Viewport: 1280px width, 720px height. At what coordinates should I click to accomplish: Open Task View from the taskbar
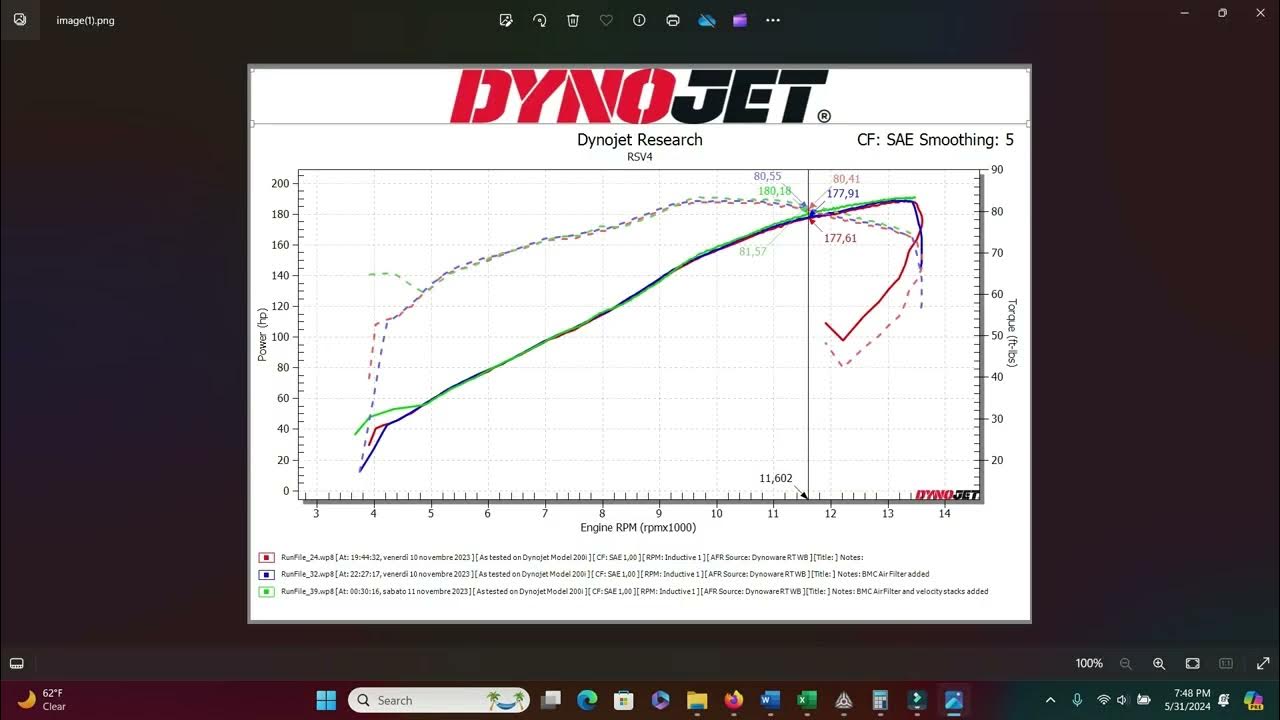click(x=551, y=700)
